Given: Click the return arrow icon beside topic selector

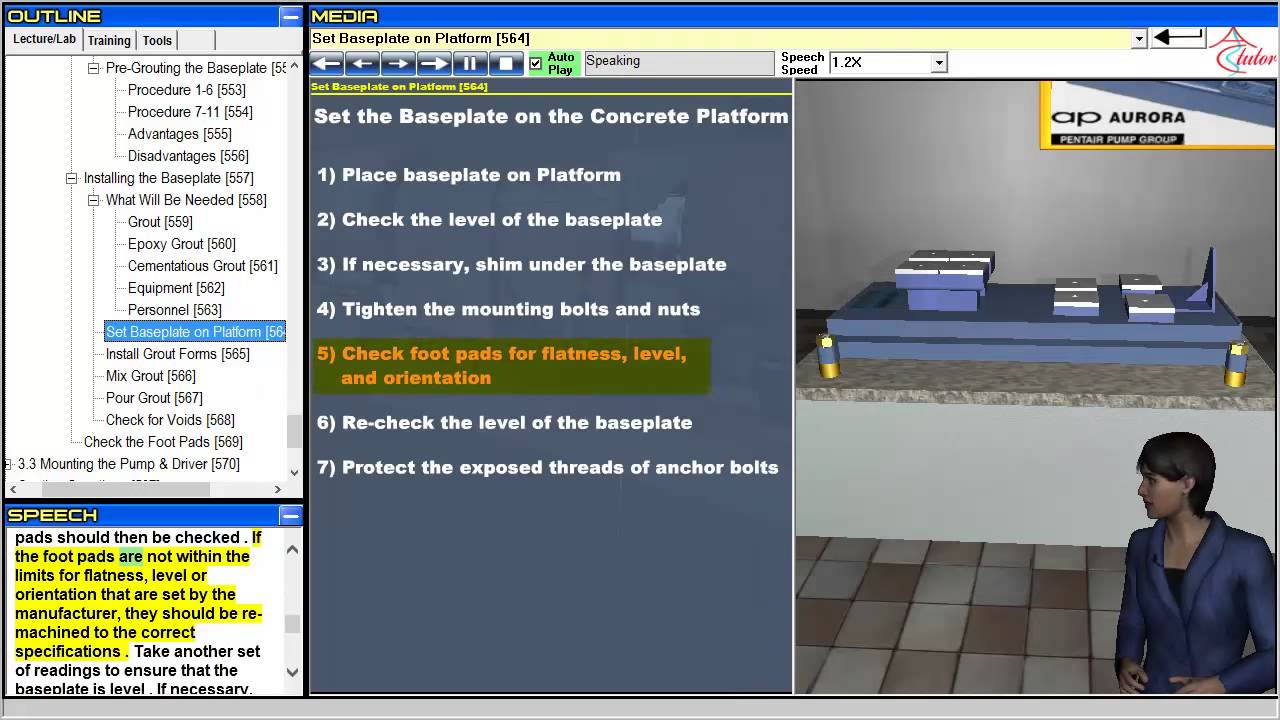Looking at the screenshot, I should [x=1178, y=38].
